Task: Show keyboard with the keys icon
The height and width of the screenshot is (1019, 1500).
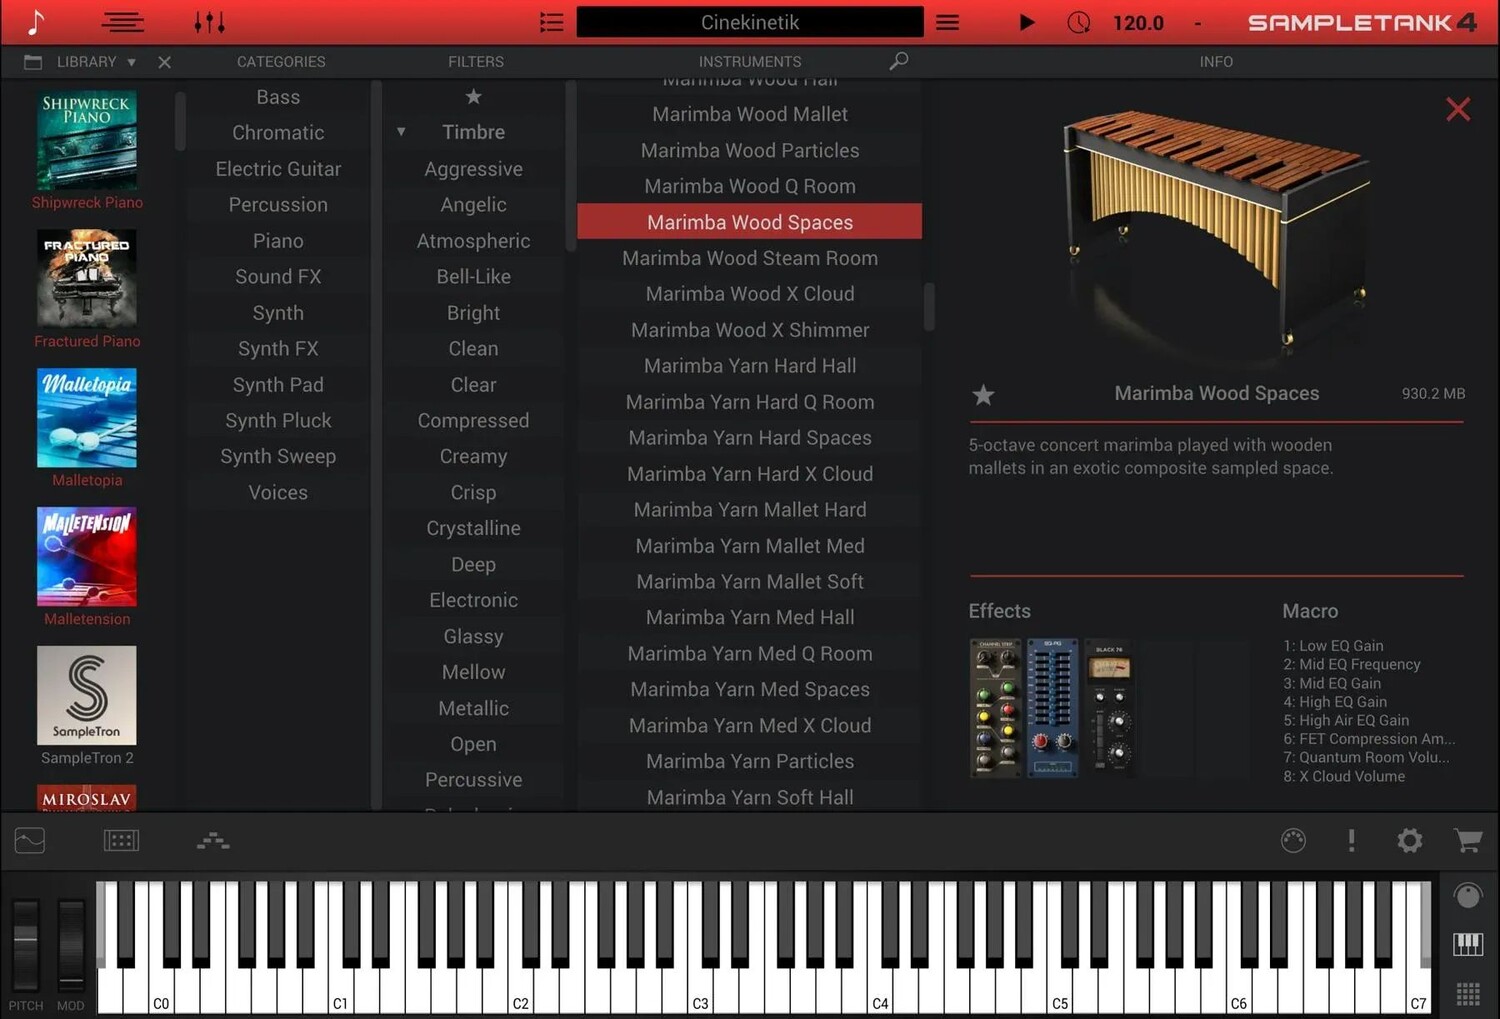Action: click(1467, 944)
